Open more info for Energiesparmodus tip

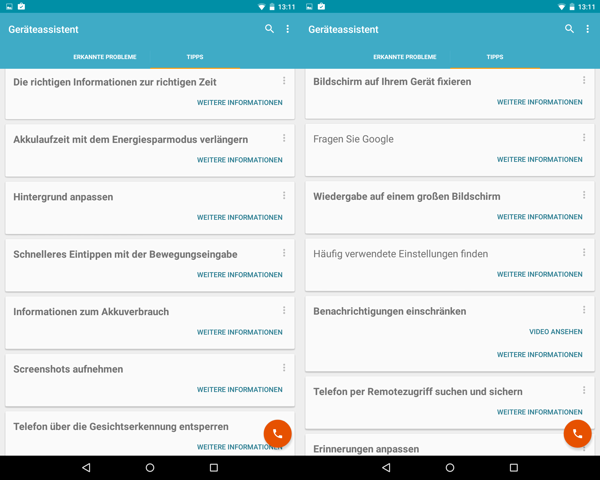point(240,160)
